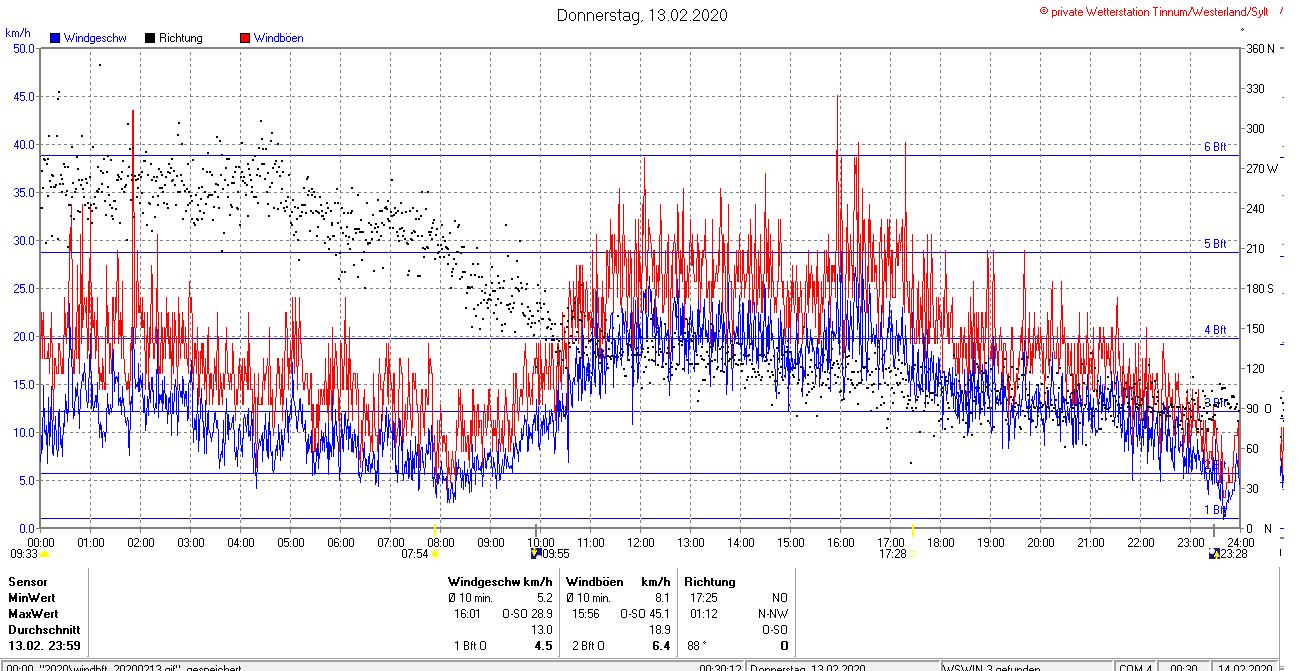Click the Richtung column header in table
The image size is (1310, 671).
[x=710, y=582]
